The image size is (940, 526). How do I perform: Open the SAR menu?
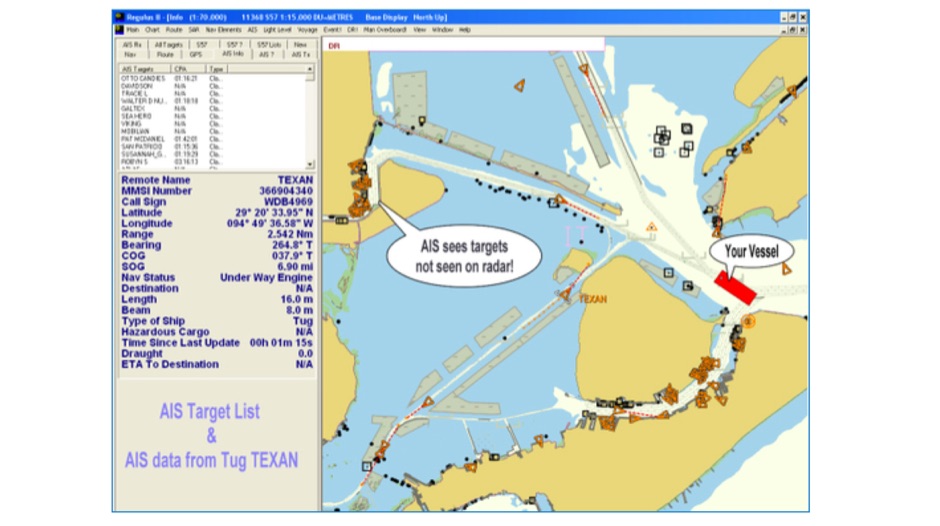pos(194,29)
